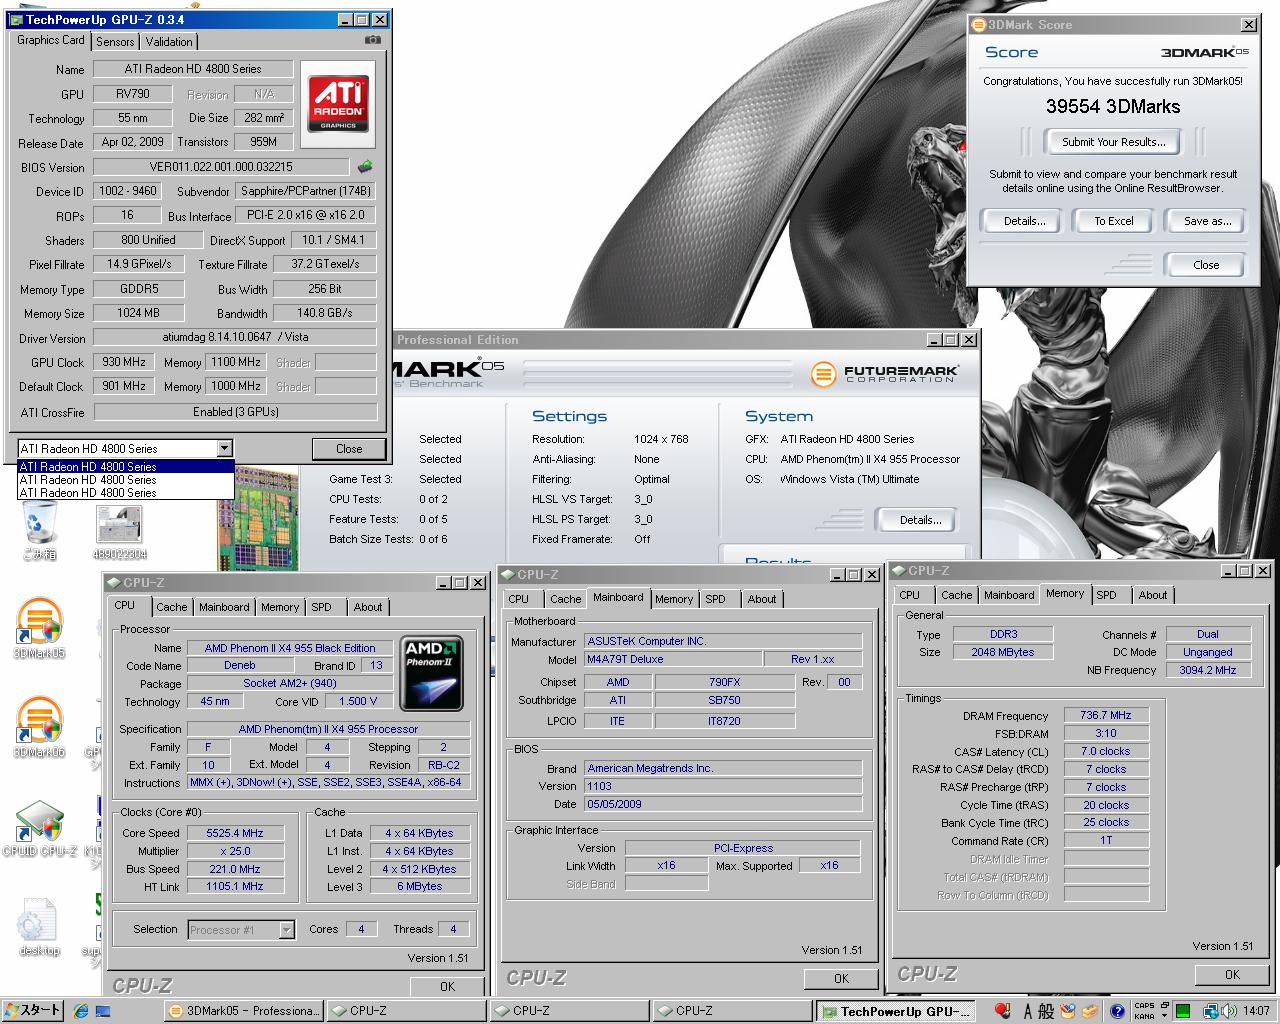Click Close in the 3DMark Score window
This screenshot has height=1024, width=1280.
(1206, 265)
